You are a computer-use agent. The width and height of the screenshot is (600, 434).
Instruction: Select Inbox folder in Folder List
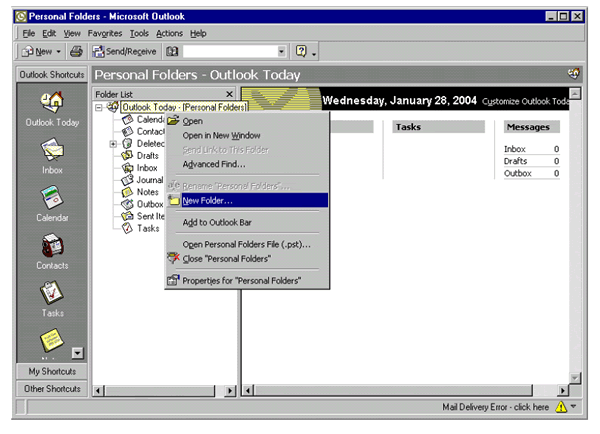pos(139,168)
